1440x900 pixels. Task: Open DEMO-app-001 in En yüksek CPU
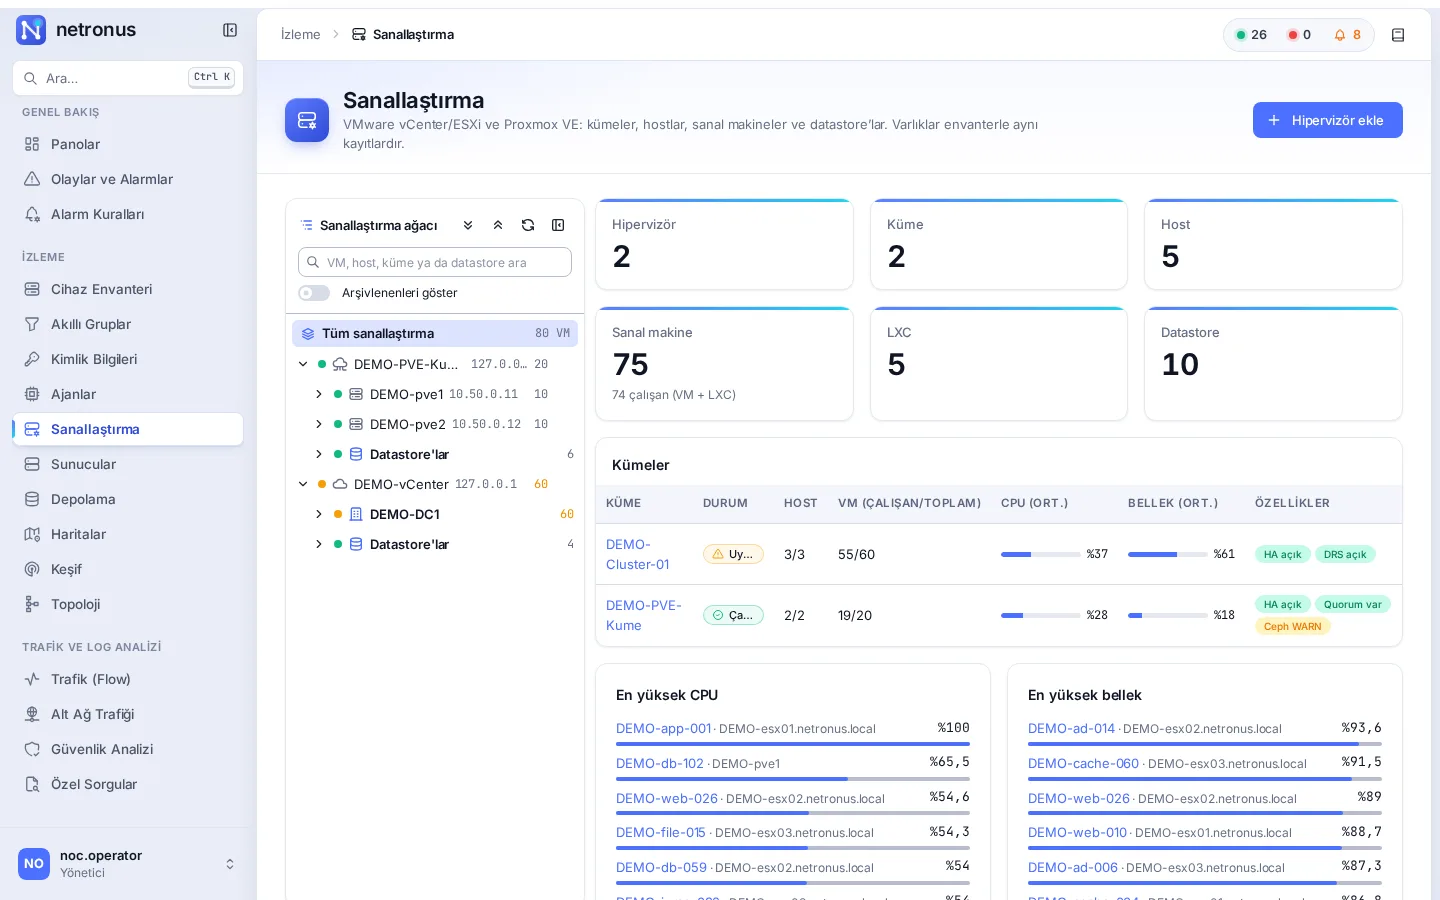coord(663,728)
